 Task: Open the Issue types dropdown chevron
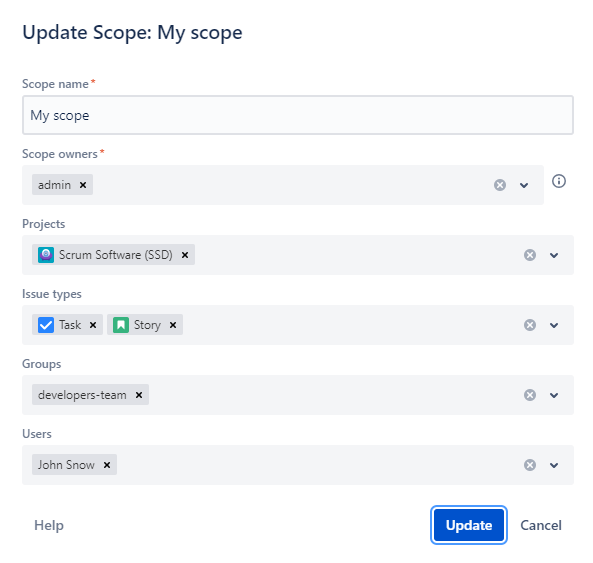point(554,325)
